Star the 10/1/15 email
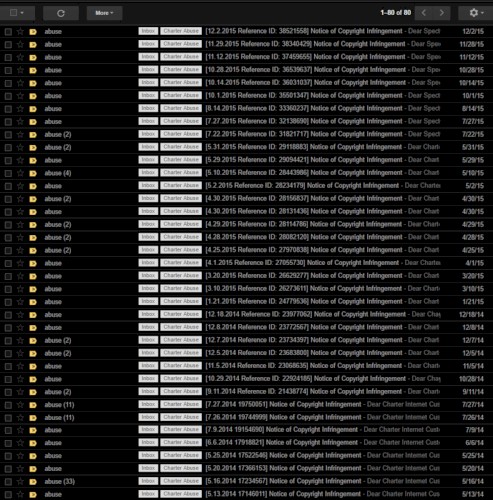 point(20,96)
